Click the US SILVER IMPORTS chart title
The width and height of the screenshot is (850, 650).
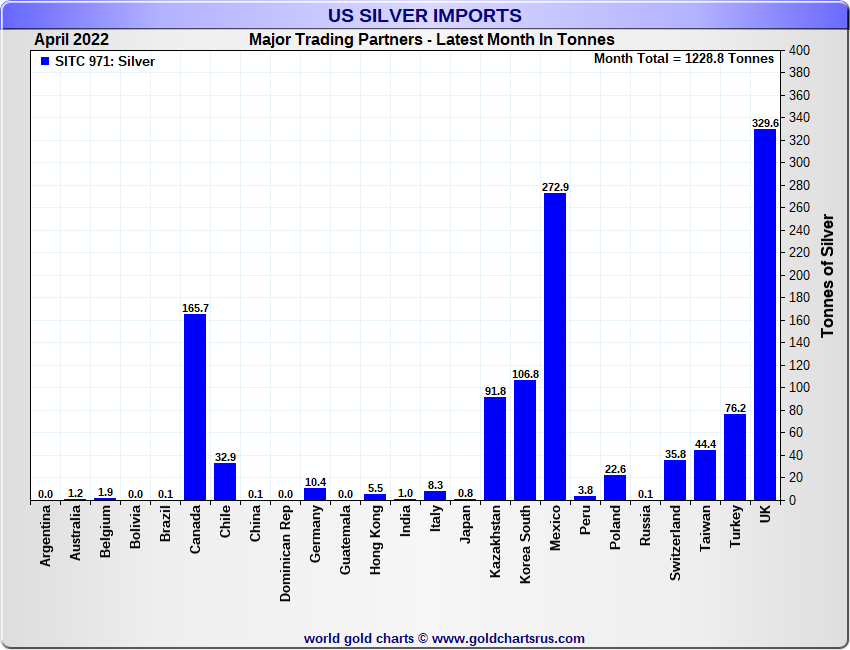click(x=425, y=15)
